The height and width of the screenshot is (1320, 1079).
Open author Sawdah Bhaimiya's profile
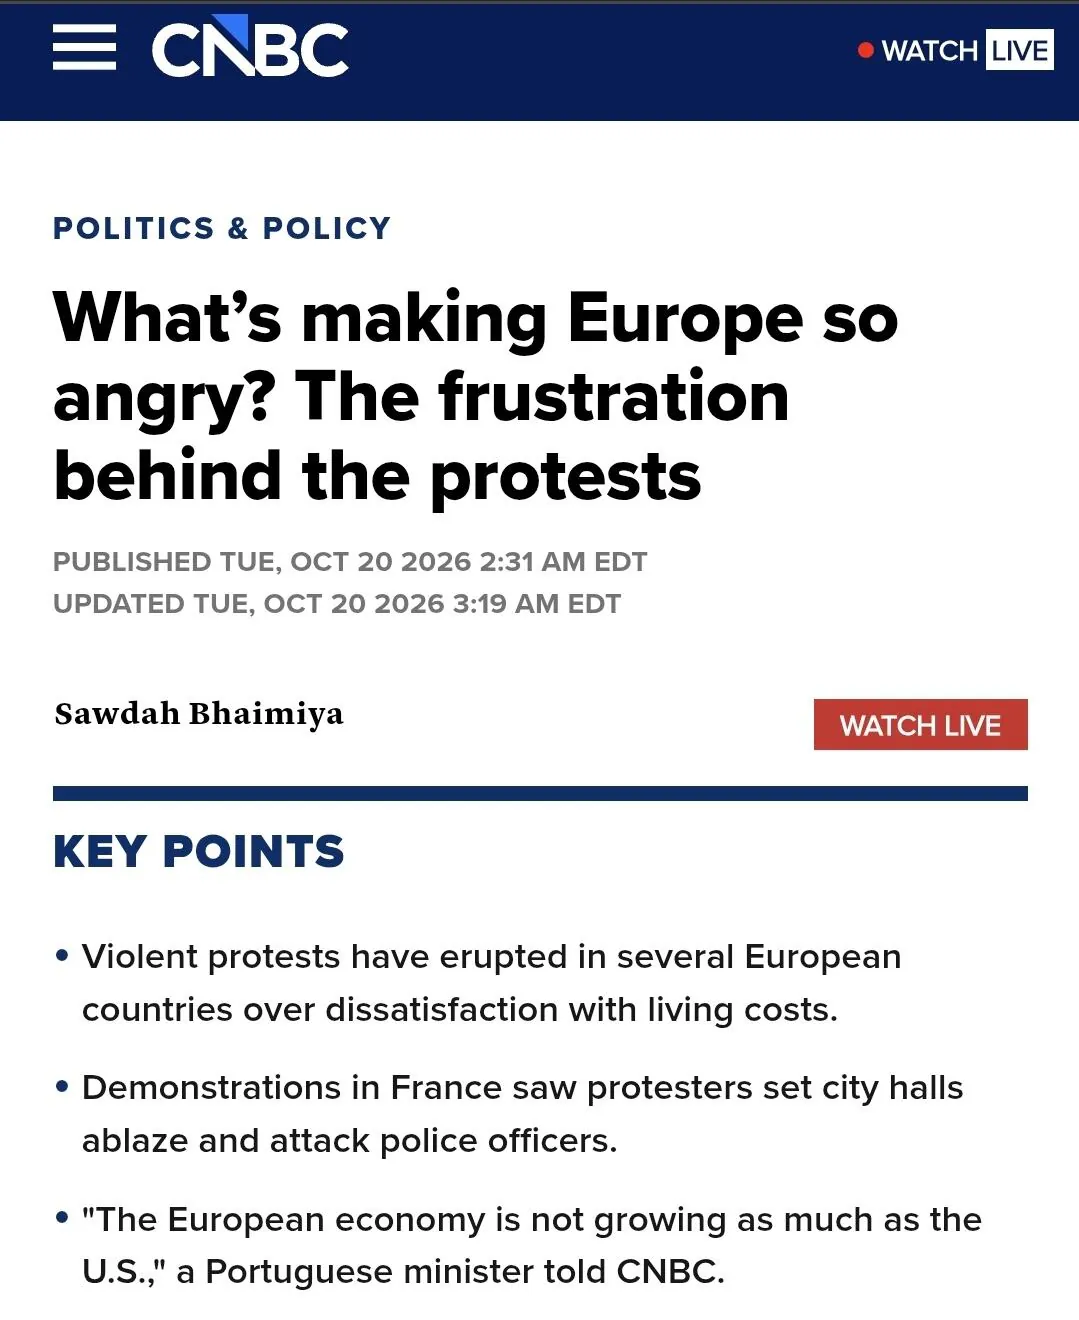[x=199, y=714]
